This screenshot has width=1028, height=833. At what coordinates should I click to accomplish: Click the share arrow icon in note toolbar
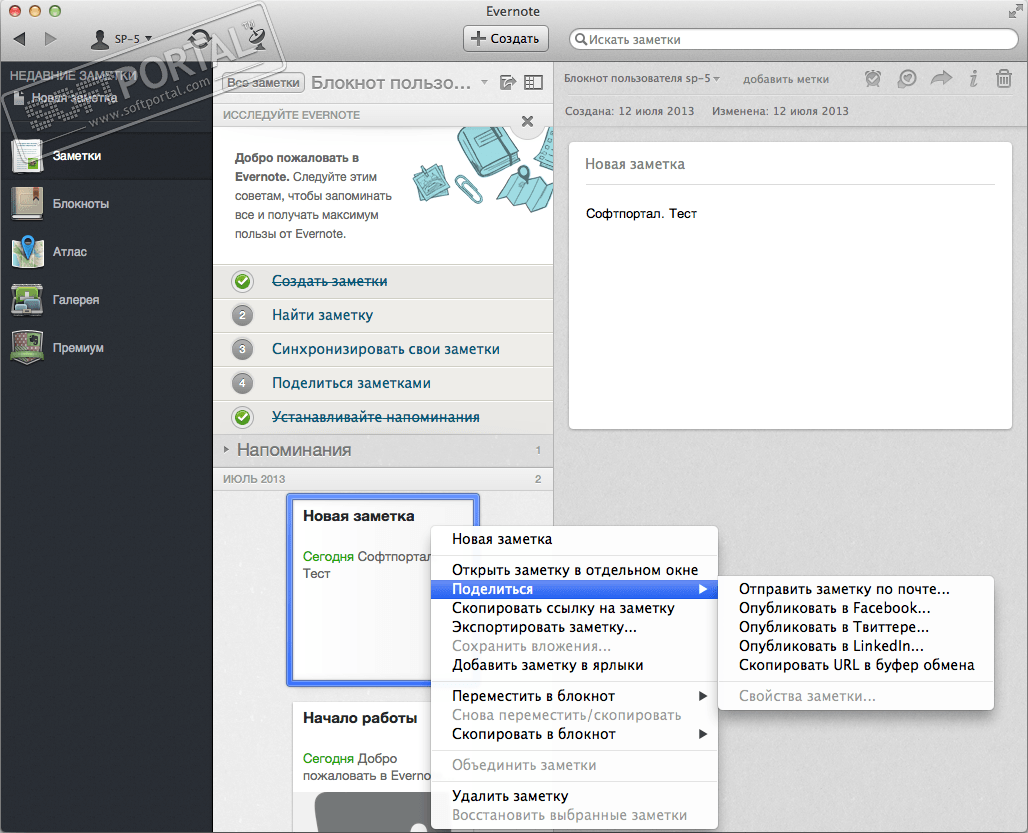pyautogui.click(x=941, y=79)
